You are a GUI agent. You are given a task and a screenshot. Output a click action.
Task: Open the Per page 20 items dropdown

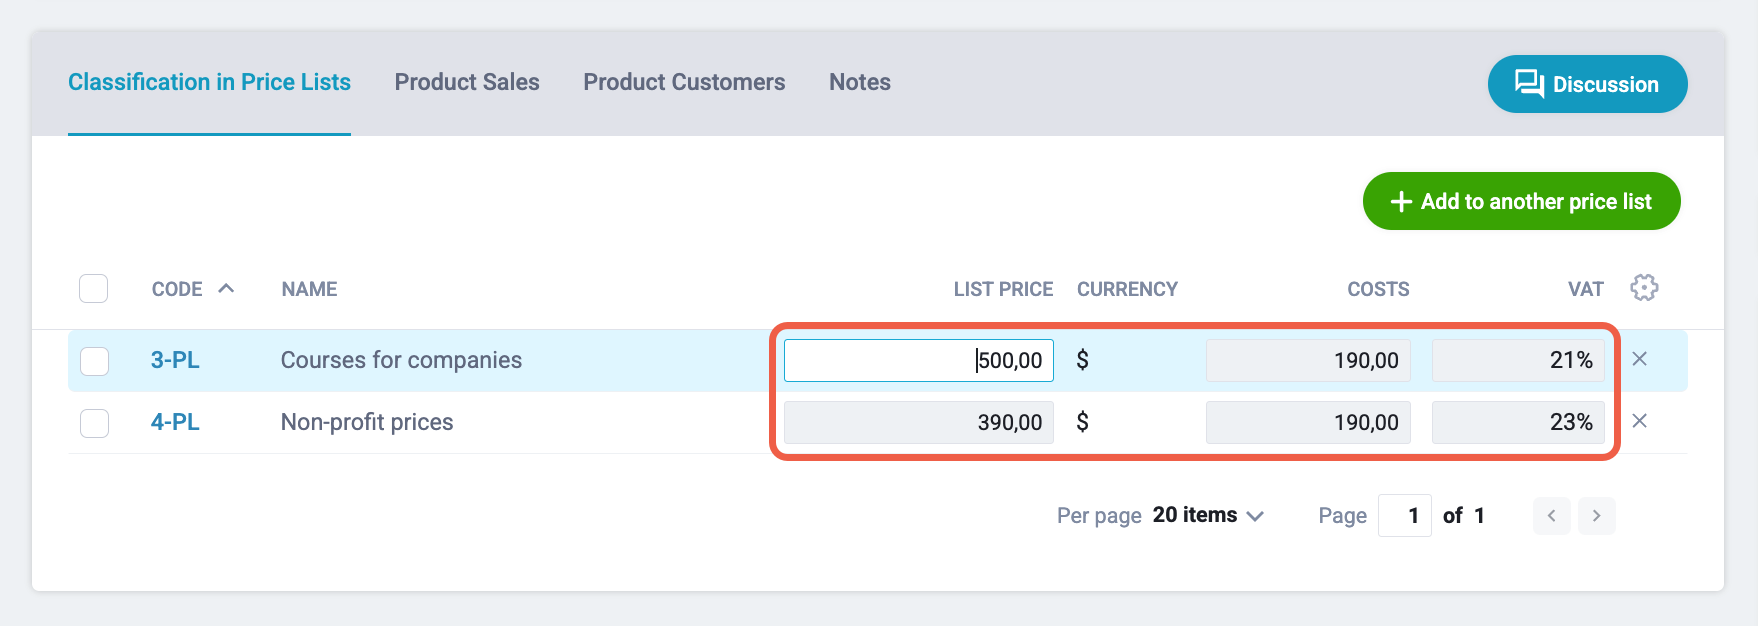click(1209, 515)
